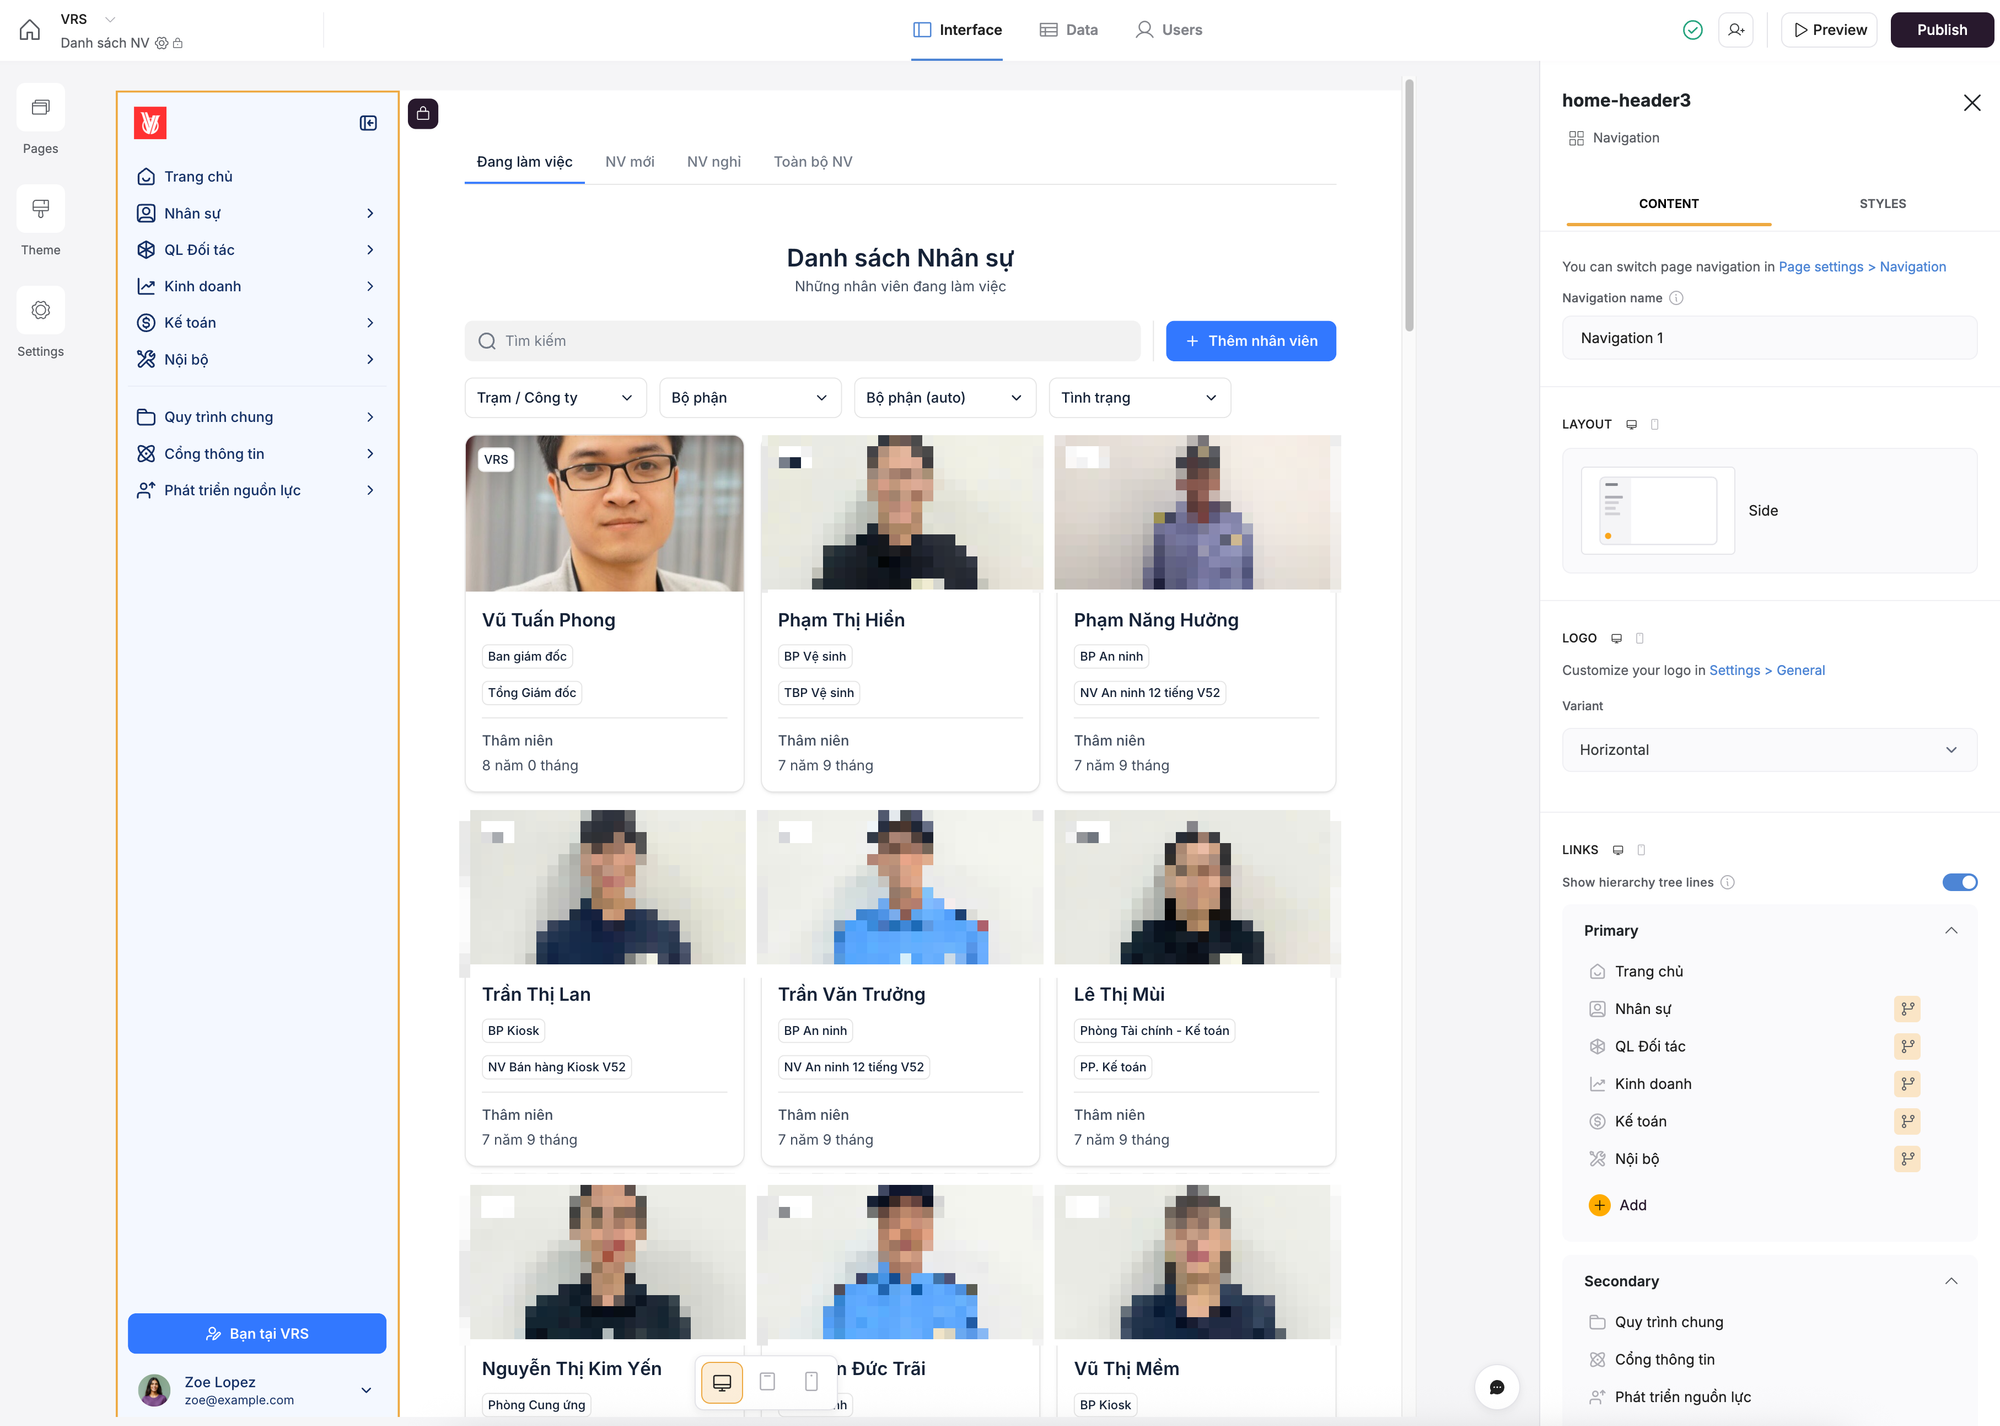Open the VRS app name dropdown
Image resolution: width=2000 pixels, height=1426 pixels.
coord(110,19)
